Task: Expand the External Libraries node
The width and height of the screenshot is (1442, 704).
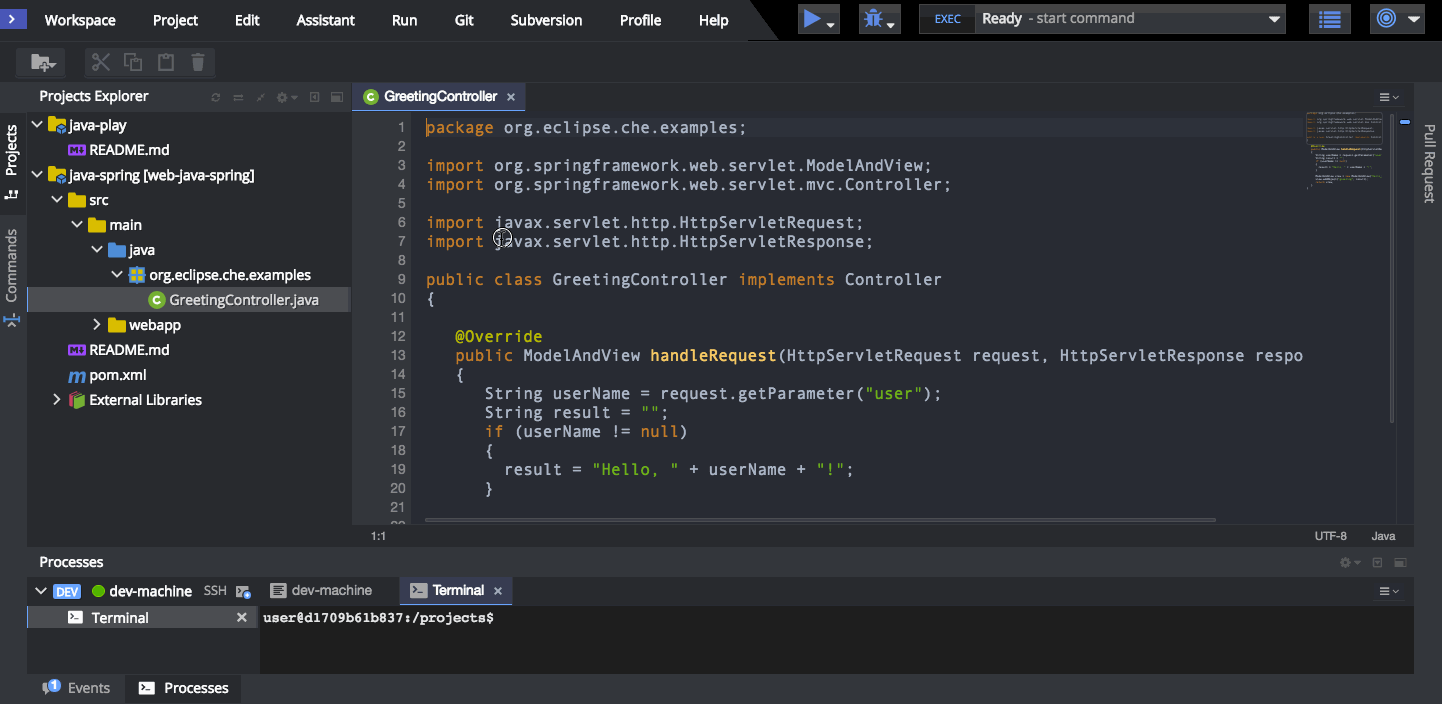Action: [58, 399]
